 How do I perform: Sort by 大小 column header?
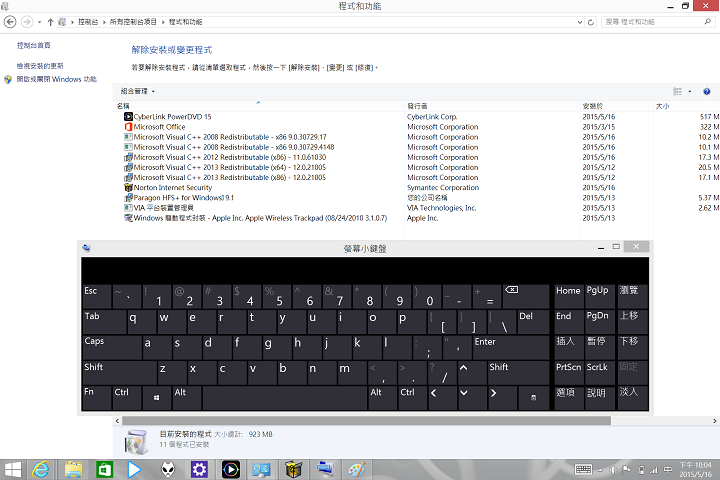[686, 106]
